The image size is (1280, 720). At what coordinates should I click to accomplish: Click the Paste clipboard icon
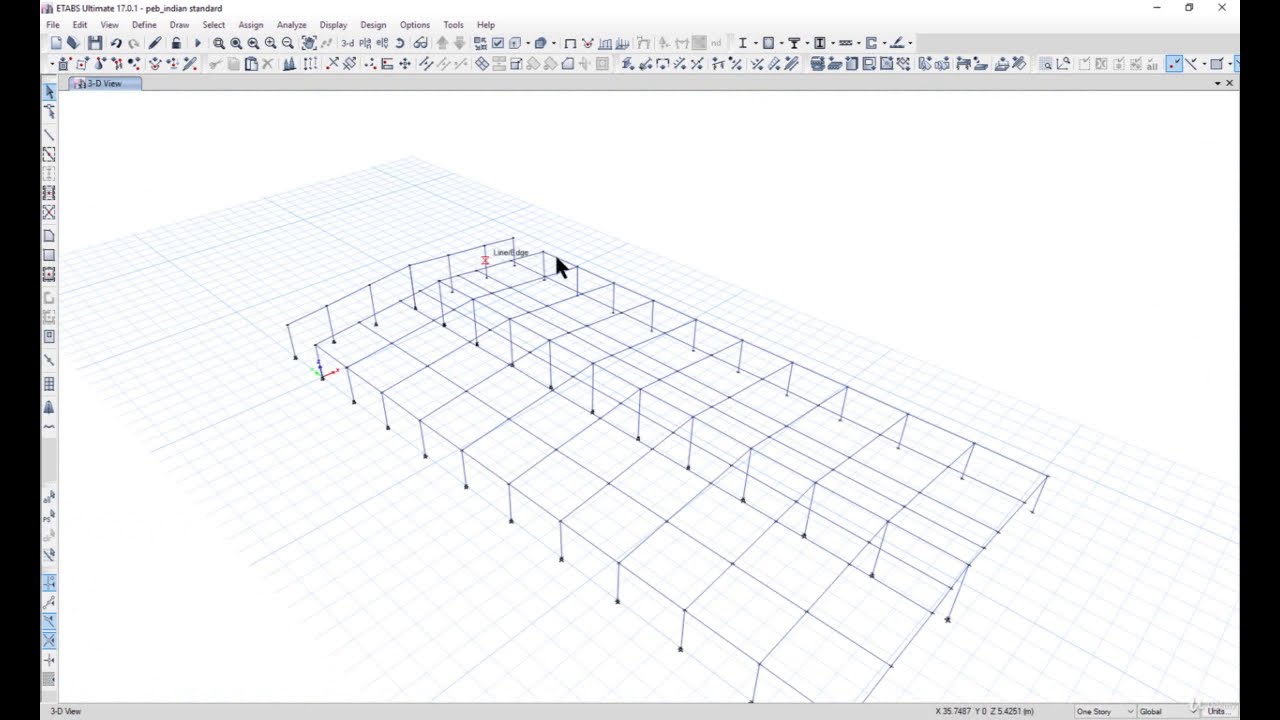(x=251, y=63)
